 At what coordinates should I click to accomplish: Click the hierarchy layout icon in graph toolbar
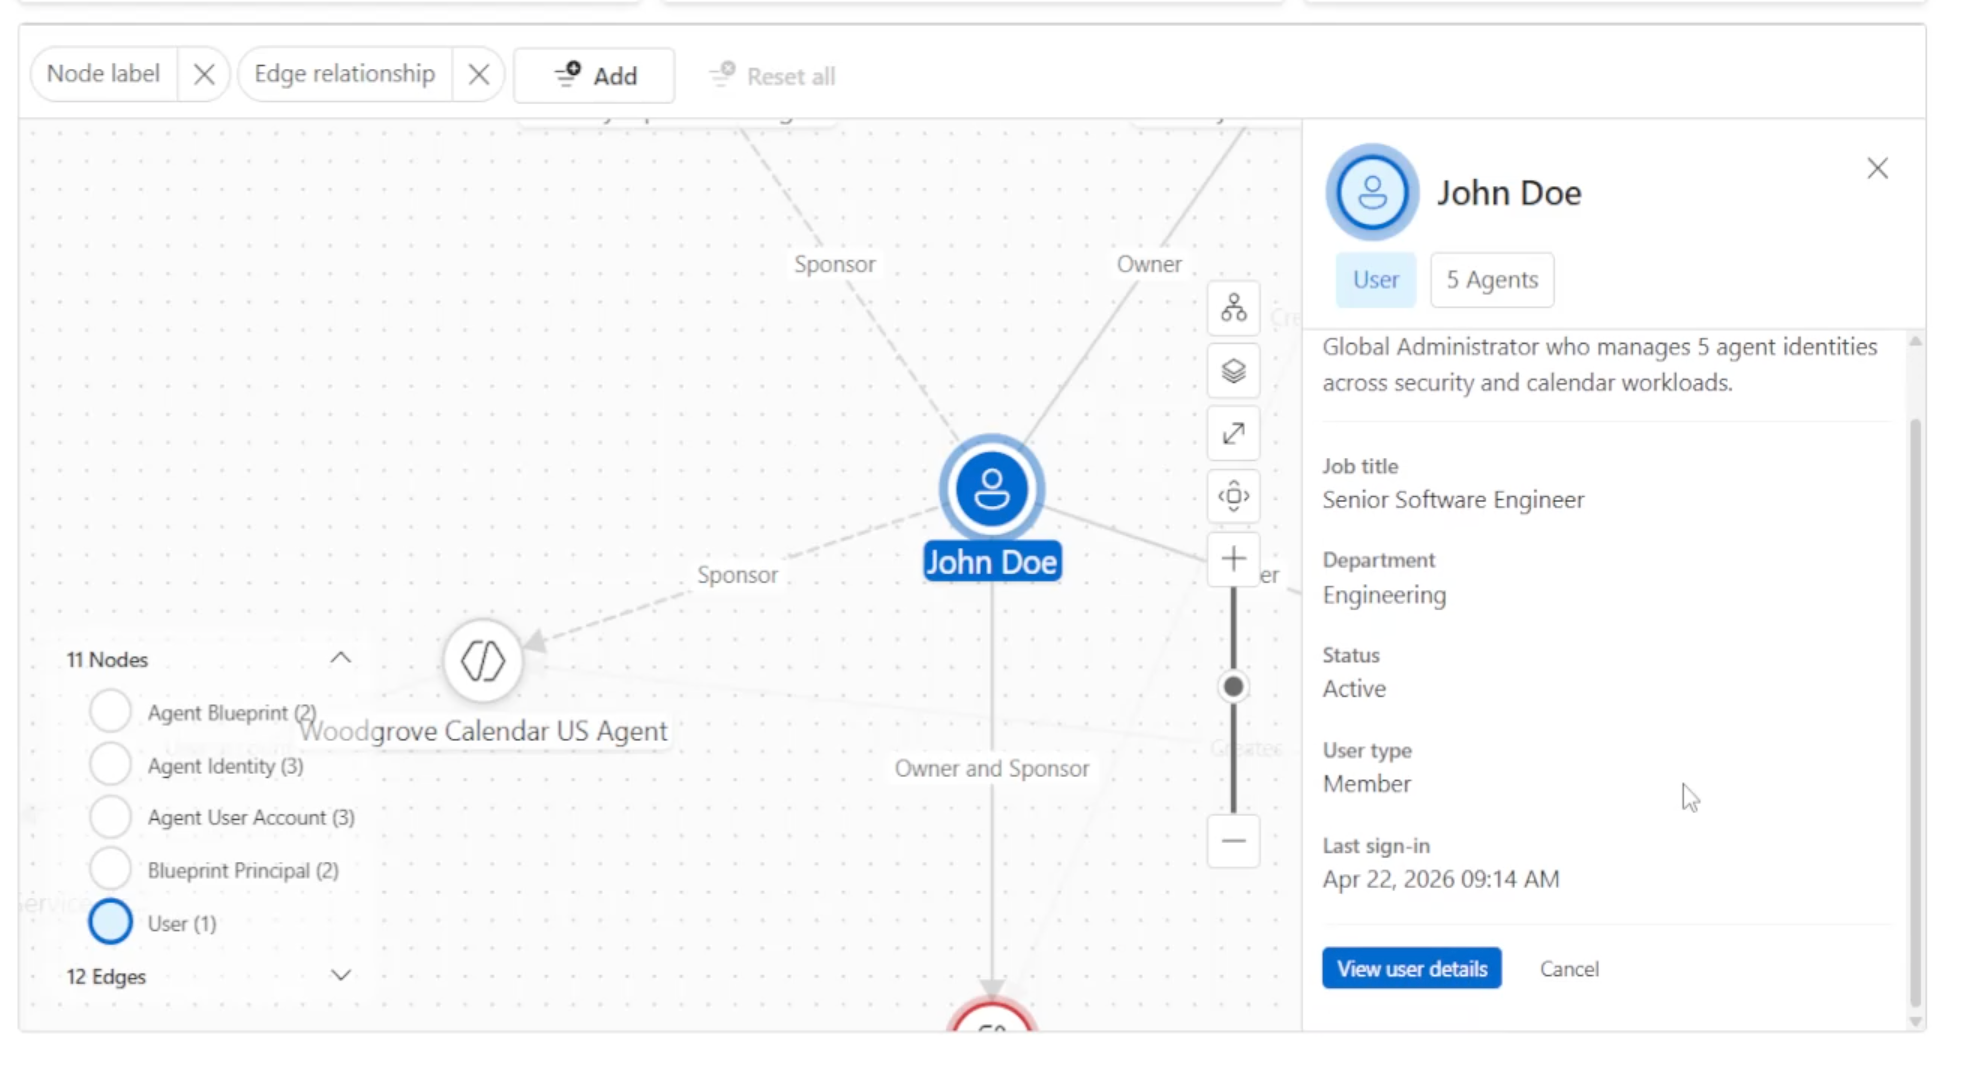pos(1233,308)
